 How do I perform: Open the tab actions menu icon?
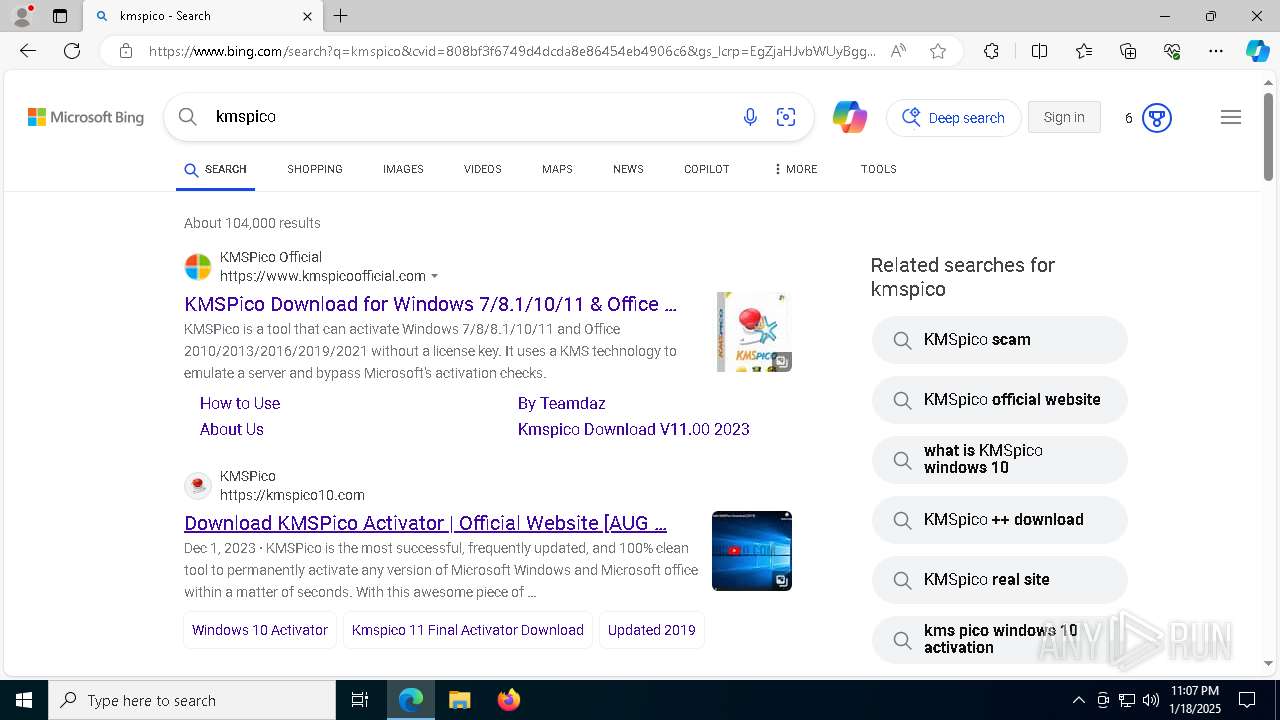coord(60,16)
